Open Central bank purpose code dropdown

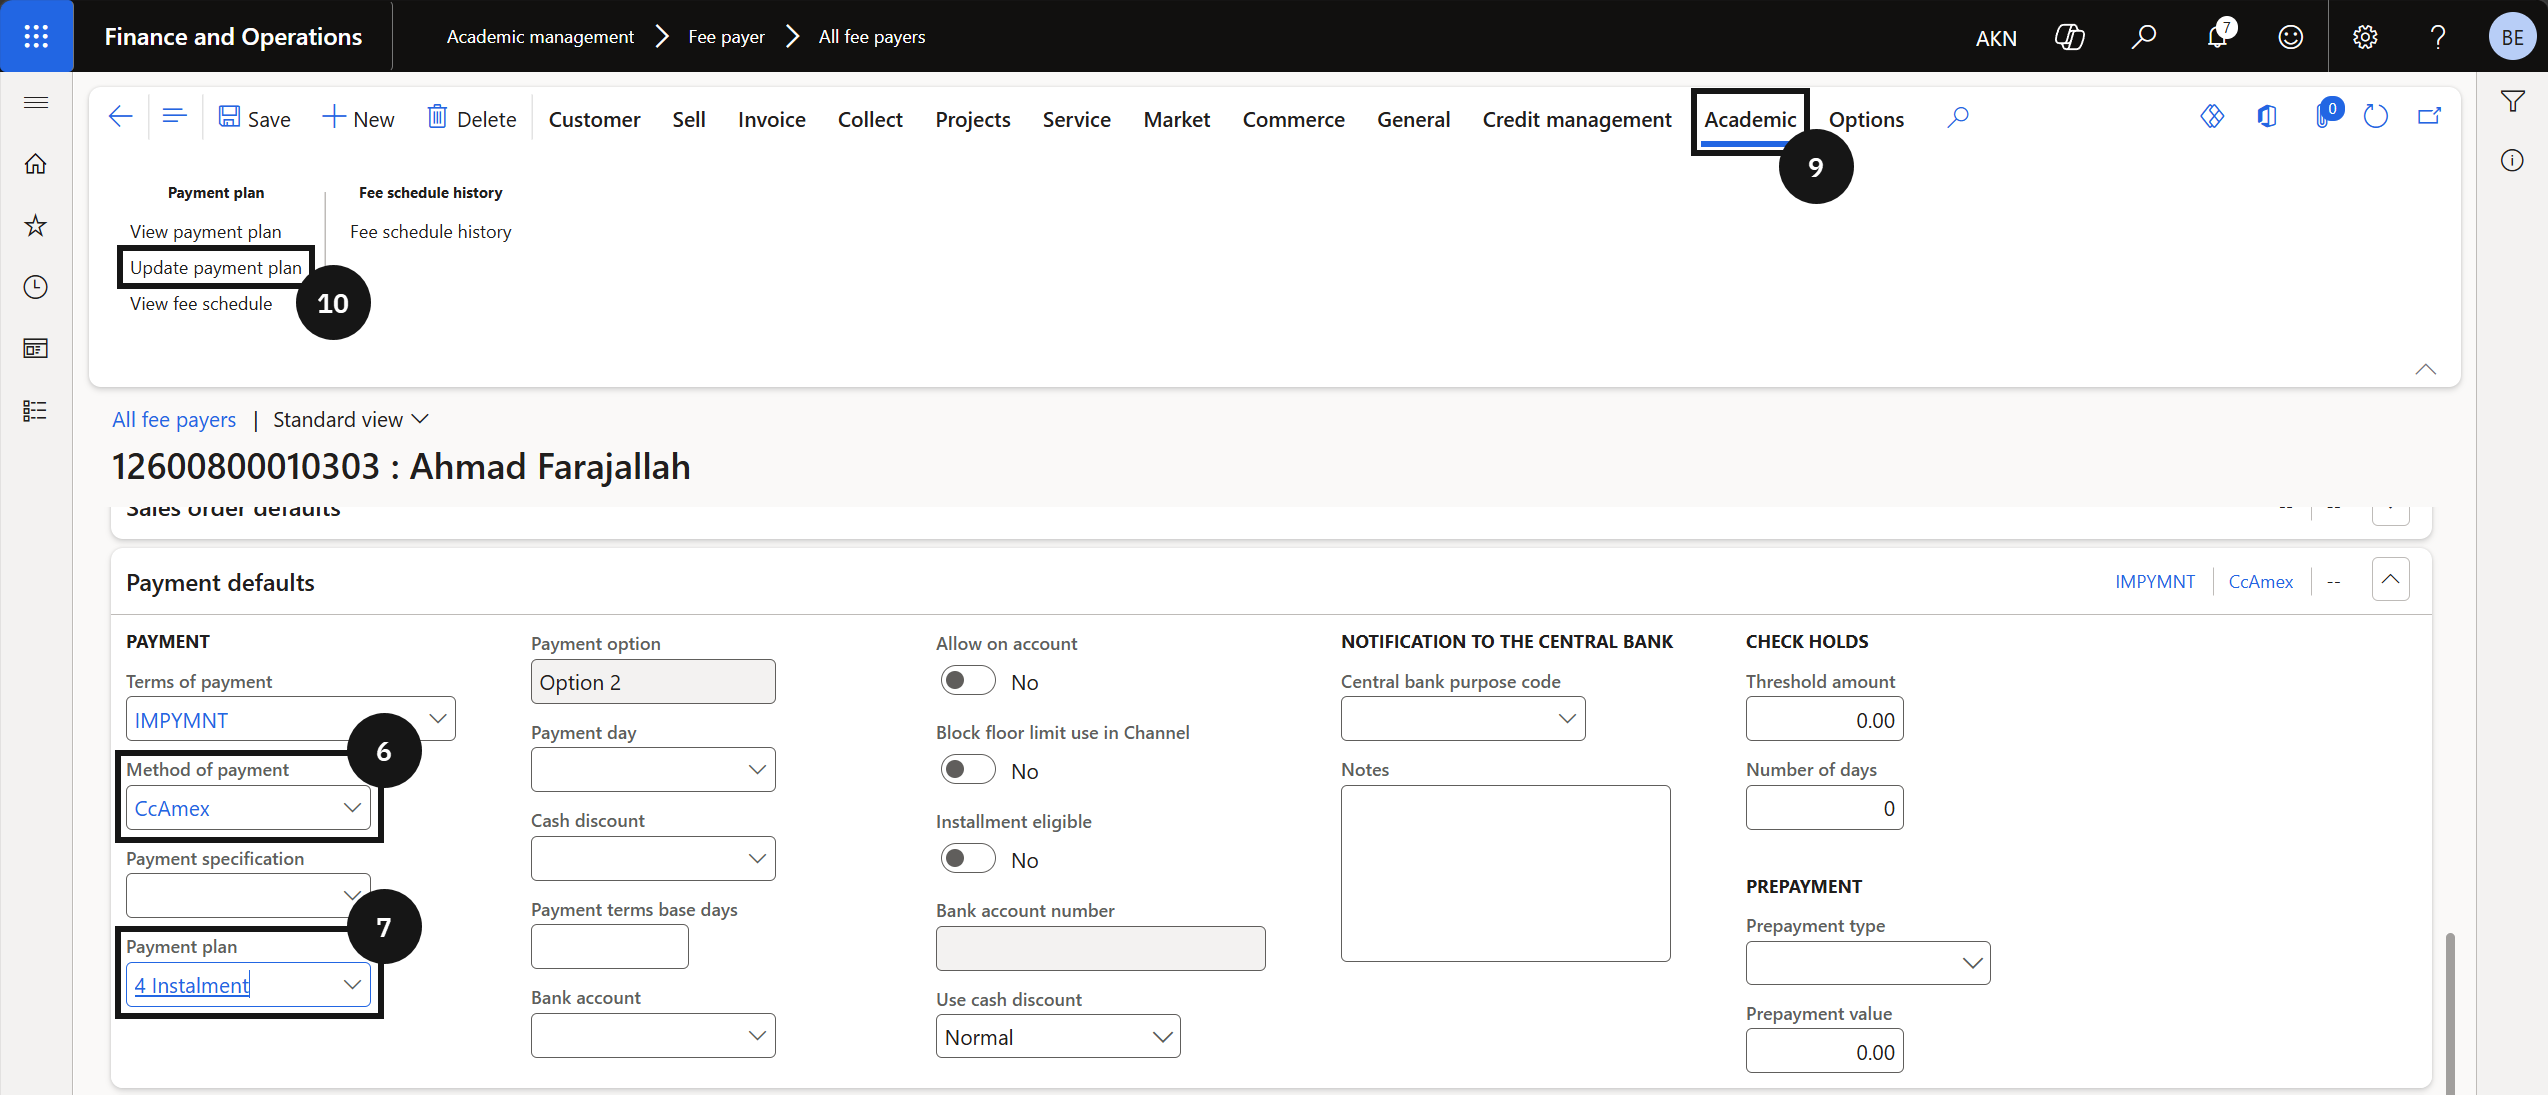[x=1567, y=719]
